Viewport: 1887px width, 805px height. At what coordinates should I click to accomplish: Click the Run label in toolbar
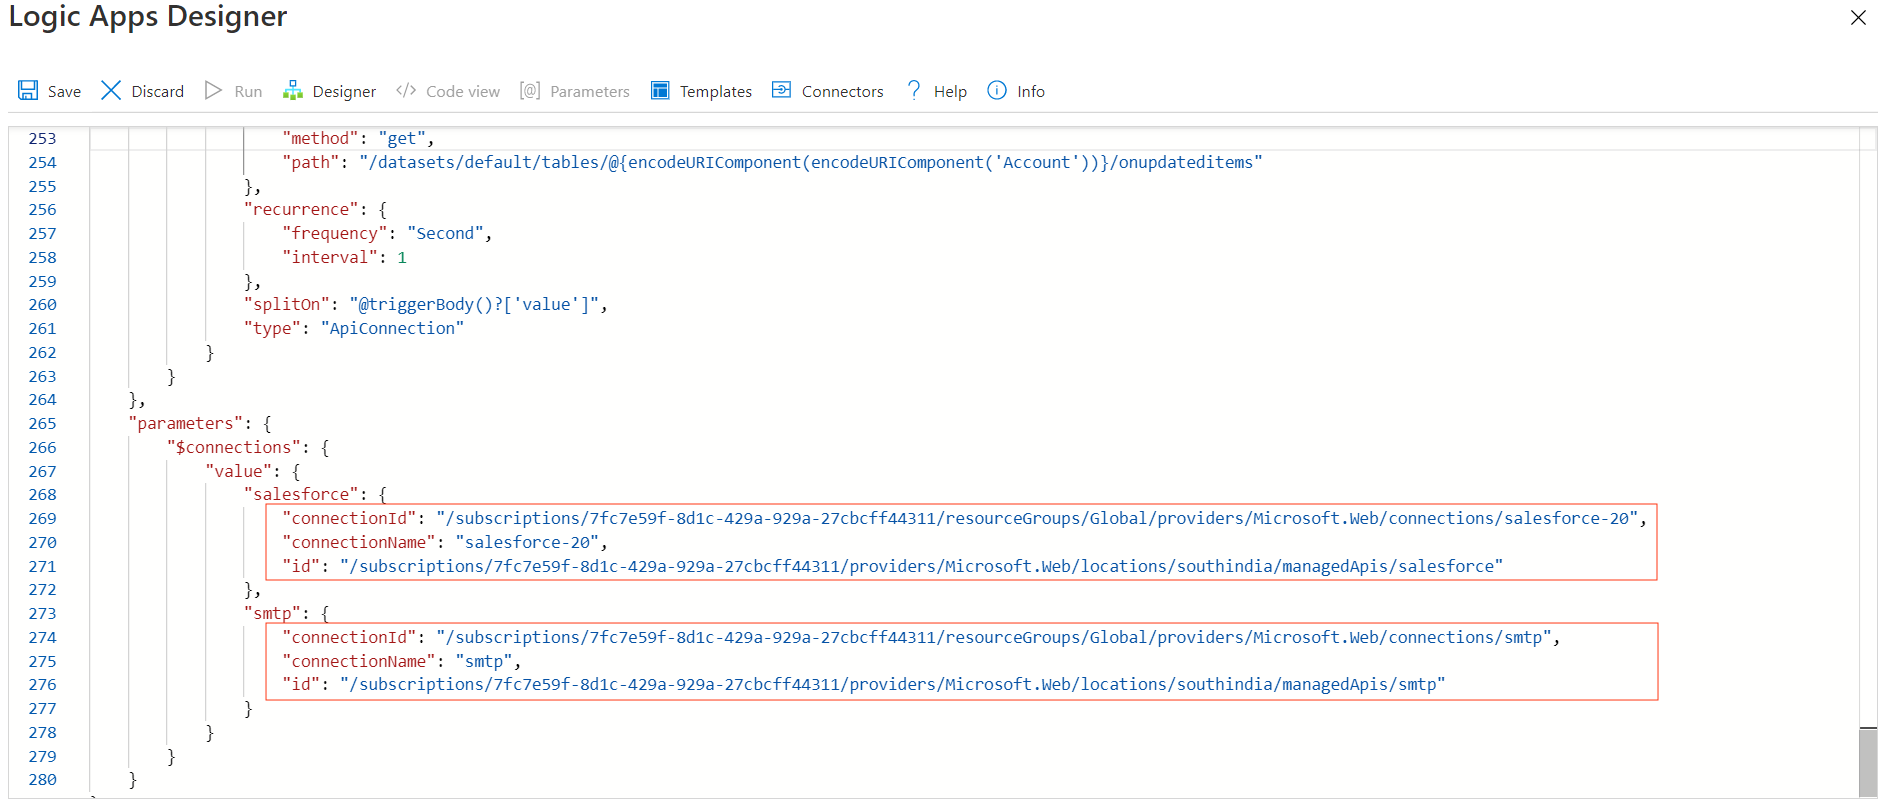pyautogui.click(x=248, y=92)
